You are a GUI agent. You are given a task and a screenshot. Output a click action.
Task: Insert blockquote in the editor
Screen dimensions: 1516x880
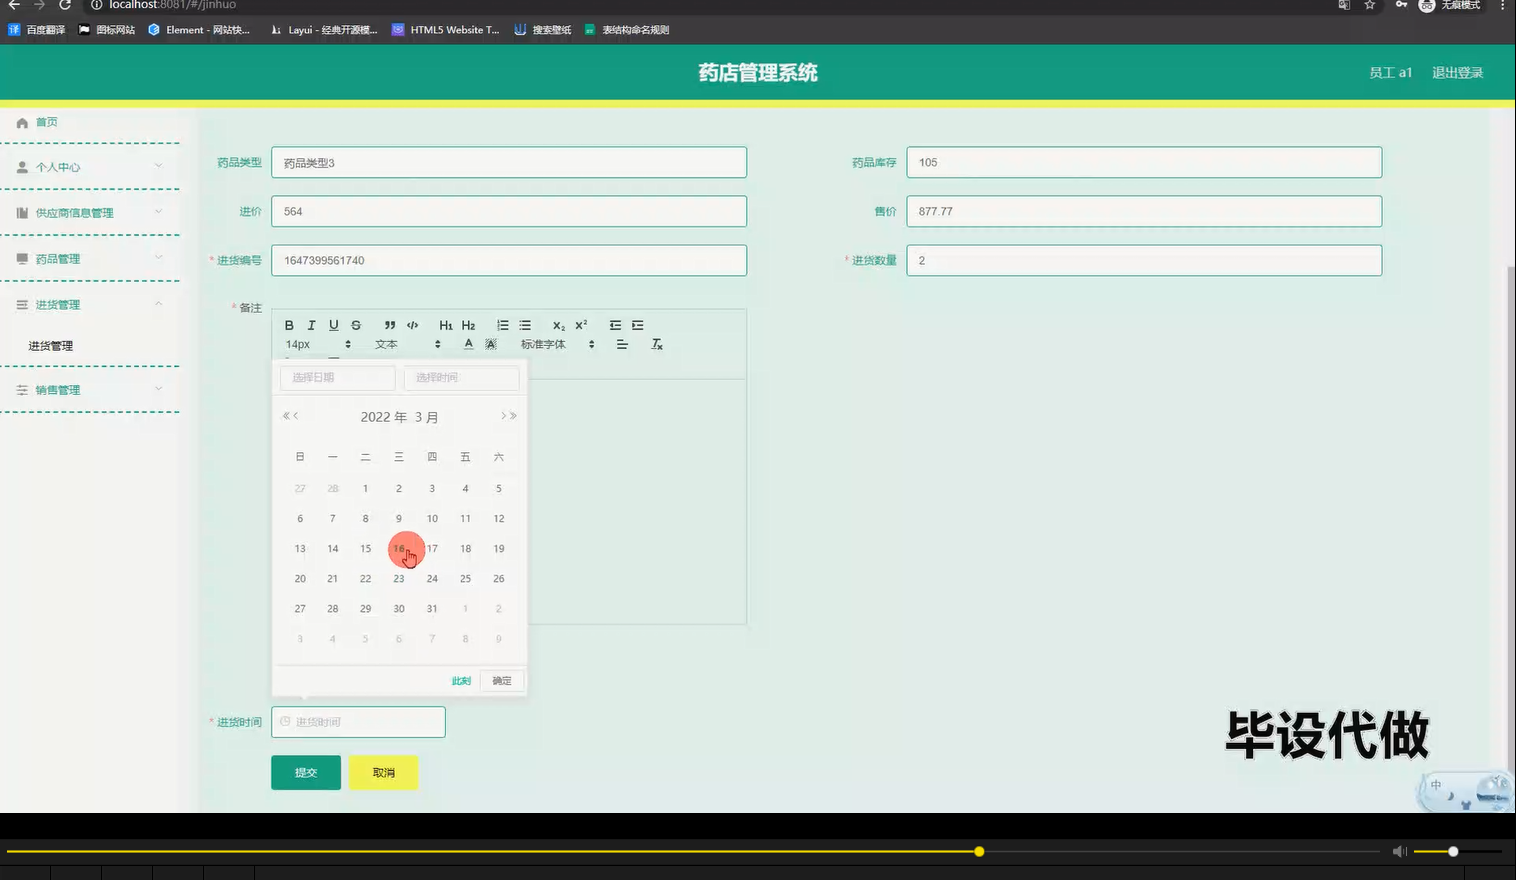pos(390,325)
